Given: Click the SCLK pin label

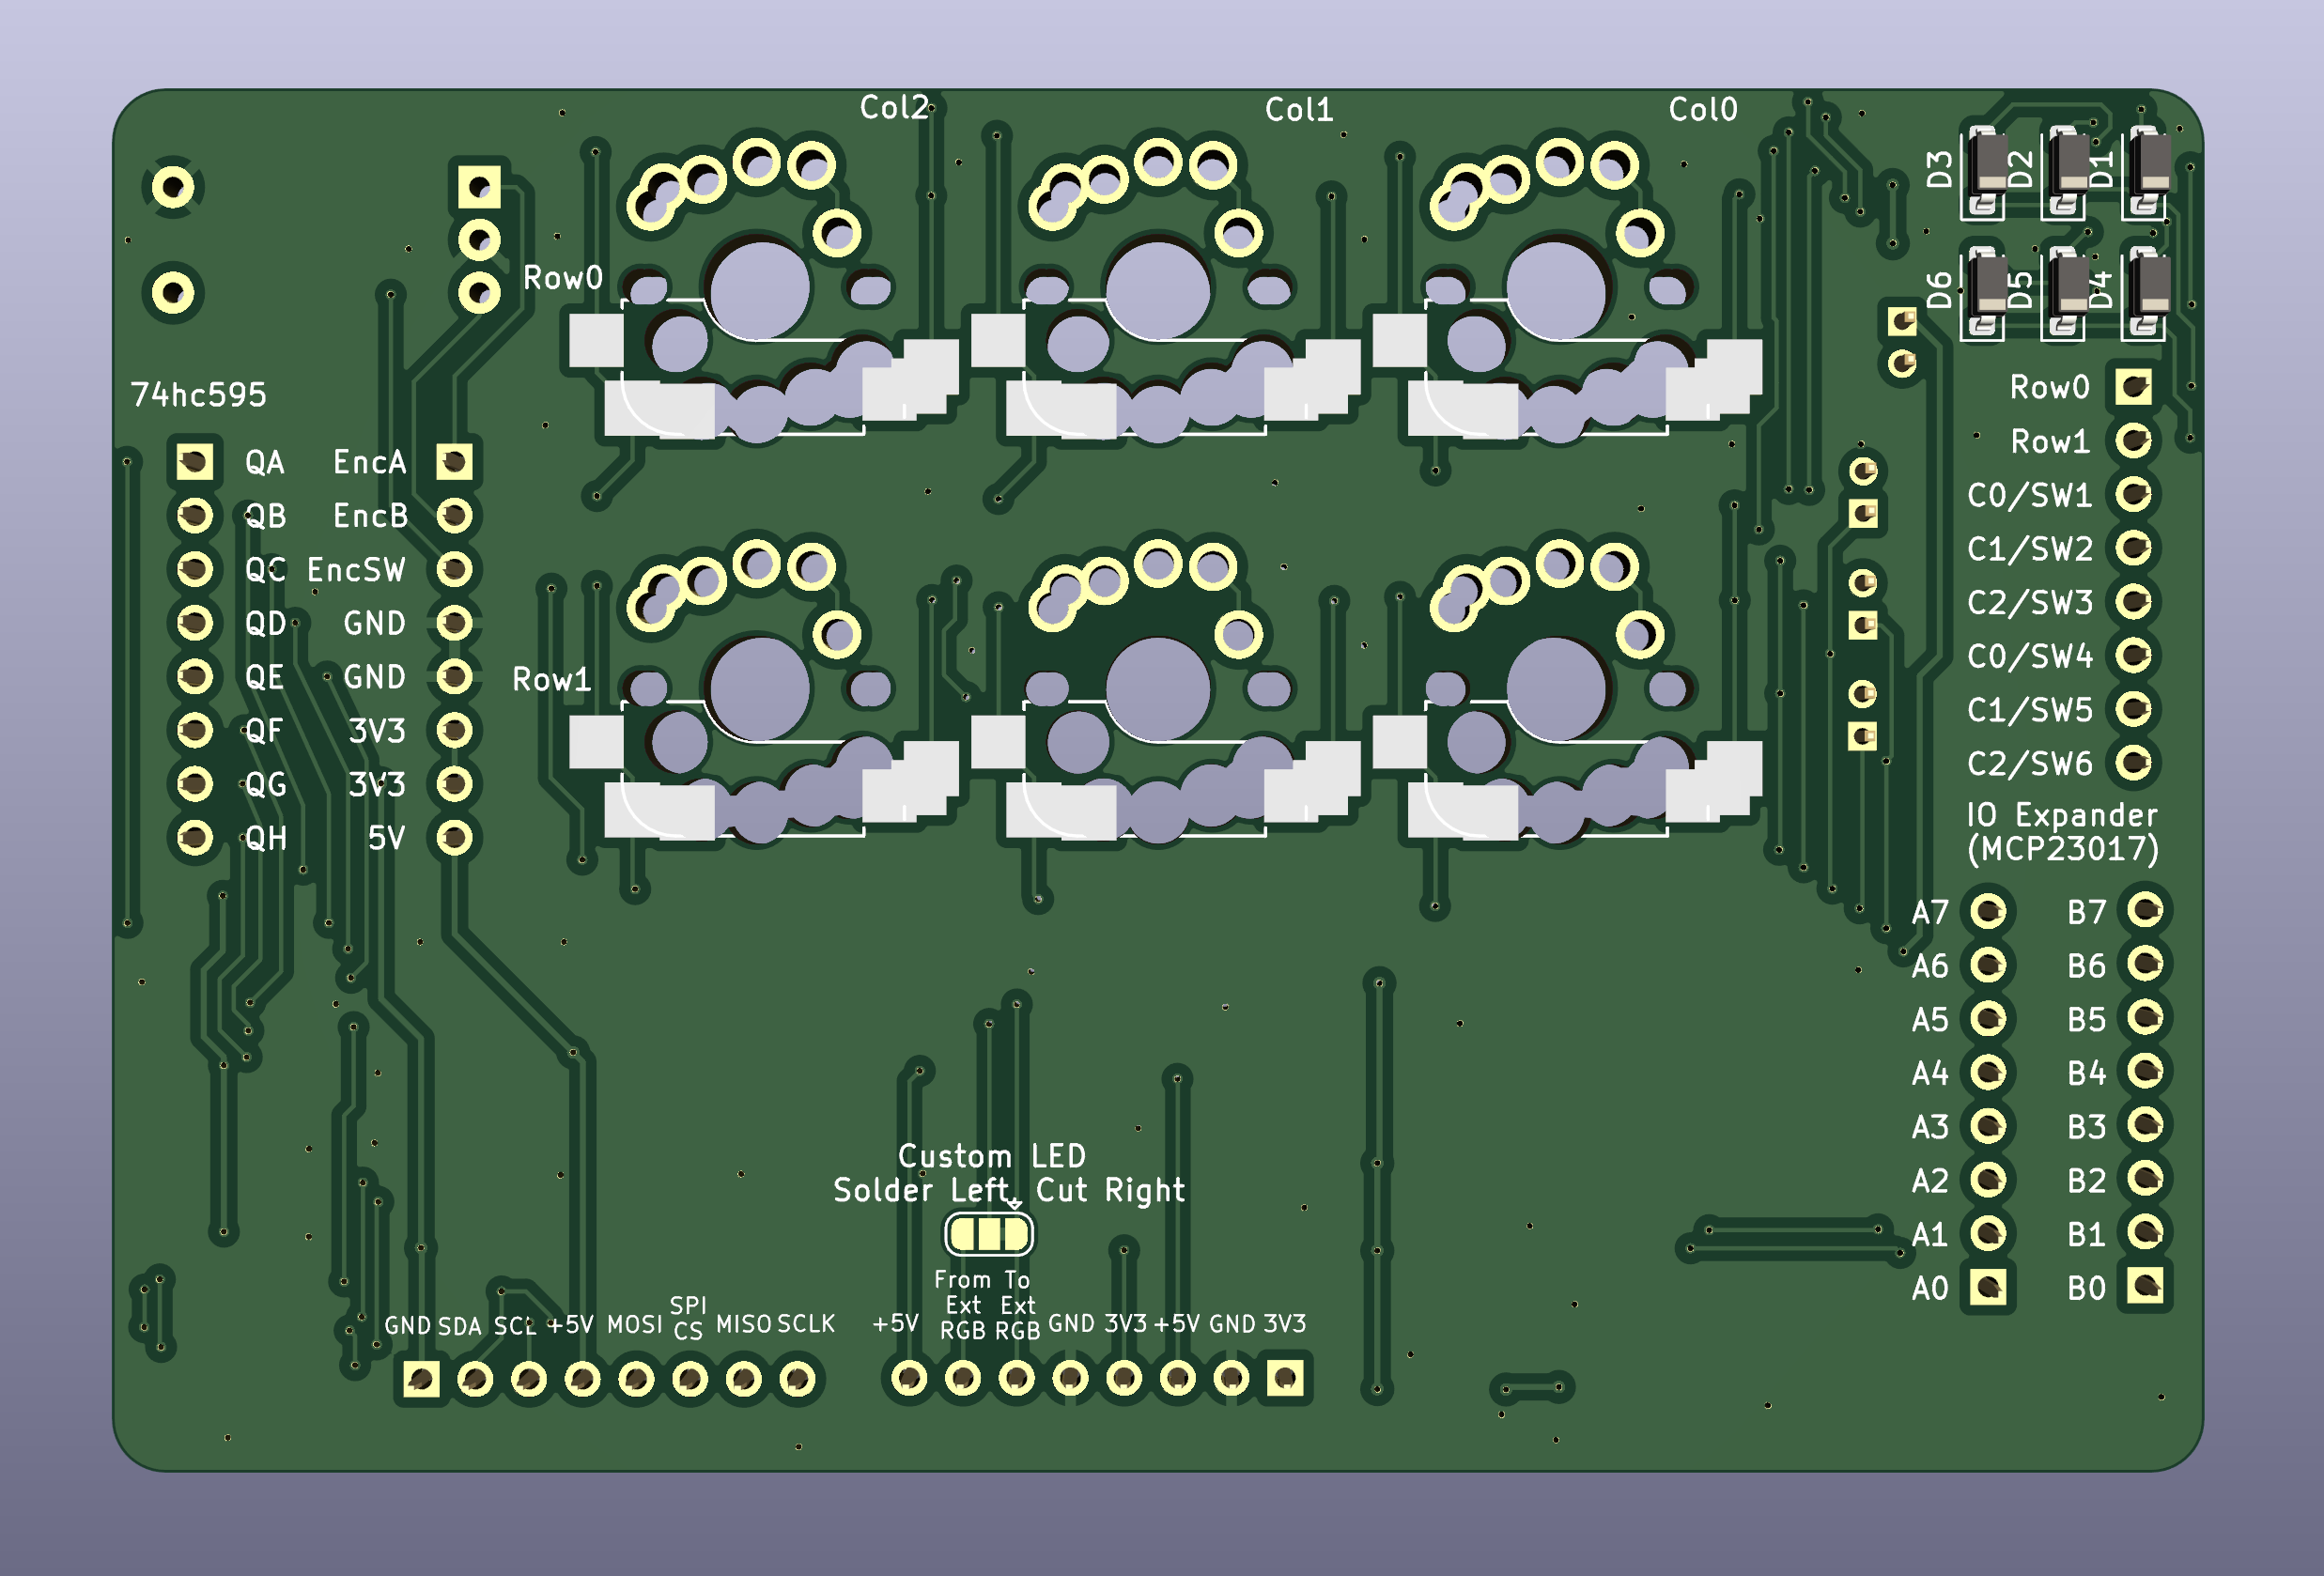Looking at the screenshot, I should (x=806, y=1325).
